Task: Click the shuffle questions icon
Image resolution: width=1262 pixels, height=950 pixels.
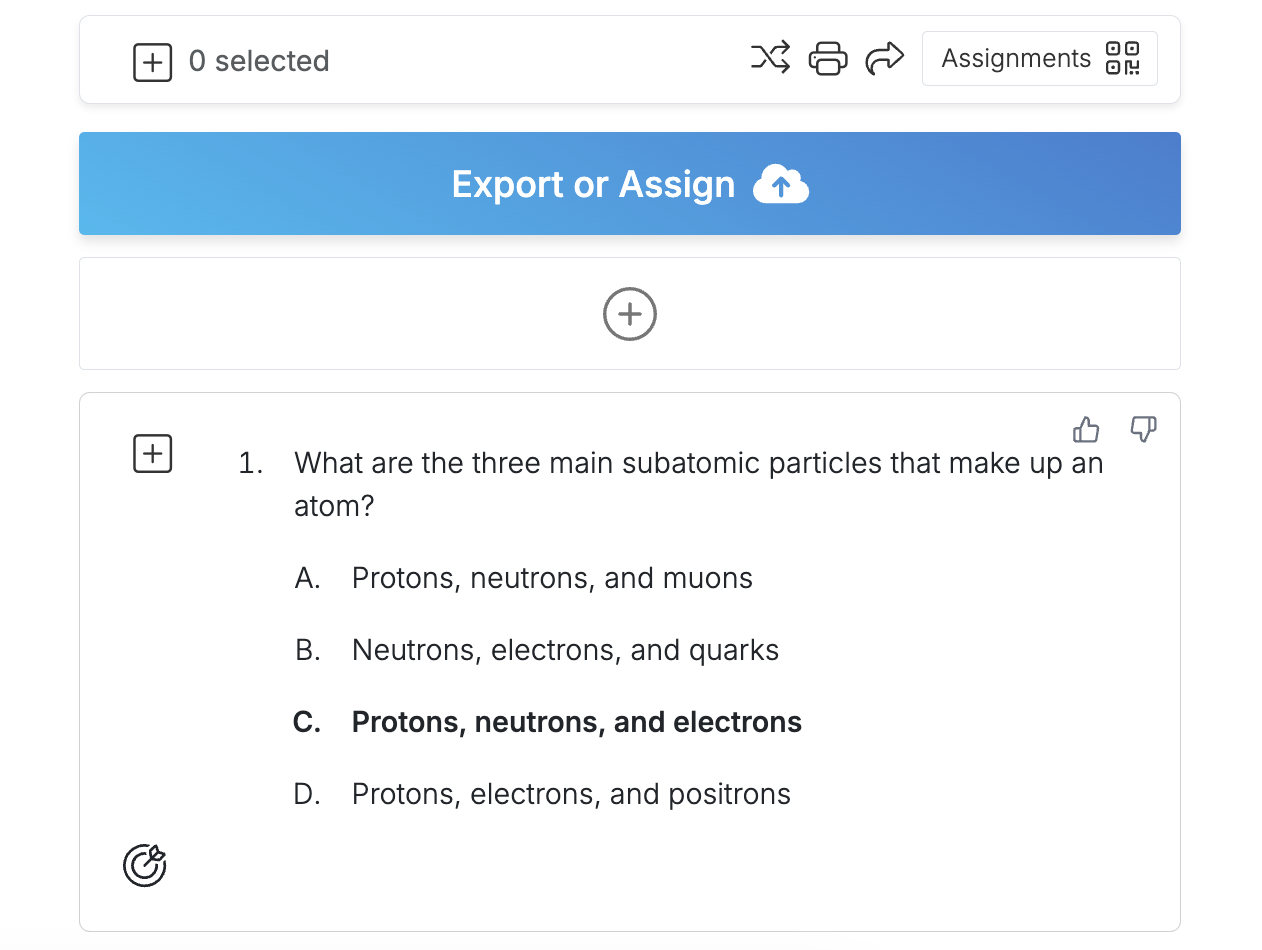Action: tap(770, 58)
